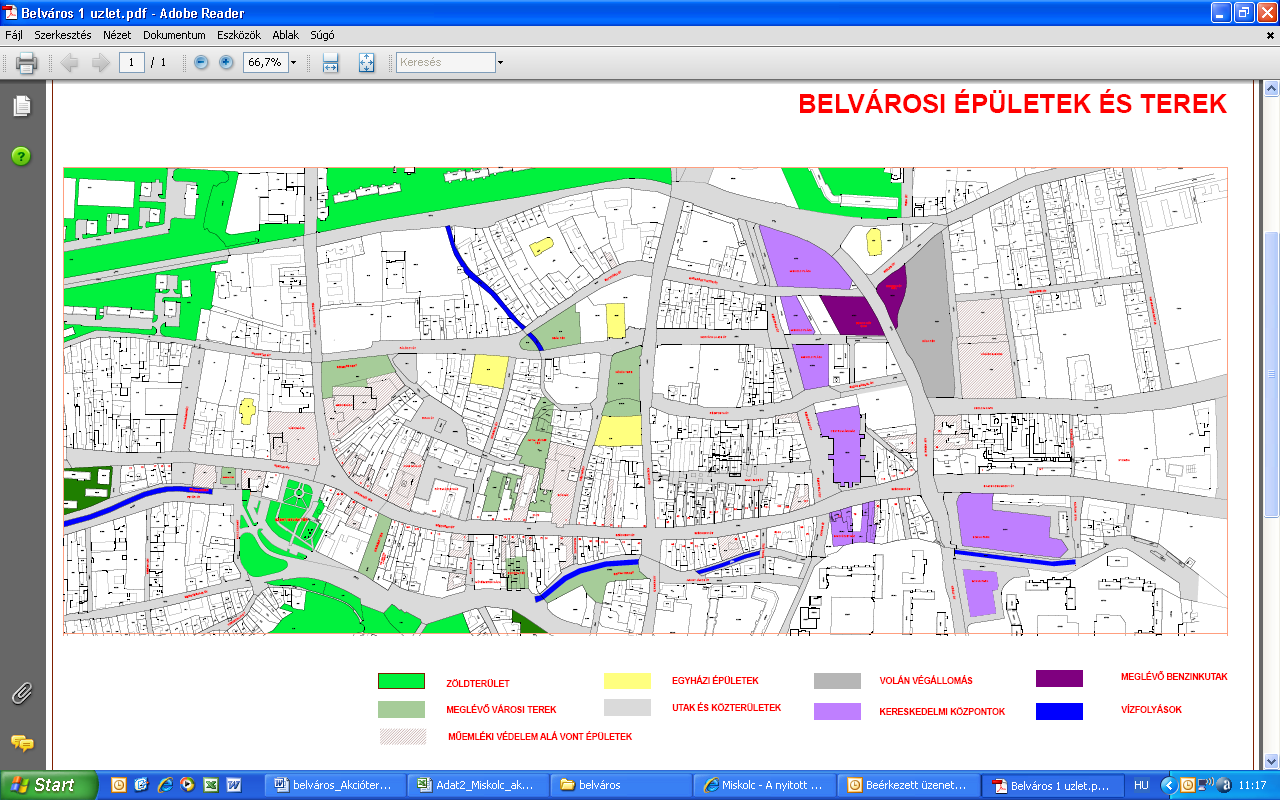This screenshot has width=1280, height=800.
Task: Select the Fit Width scrolling icon
Action: pyautogui.click(x=331, y=63)
